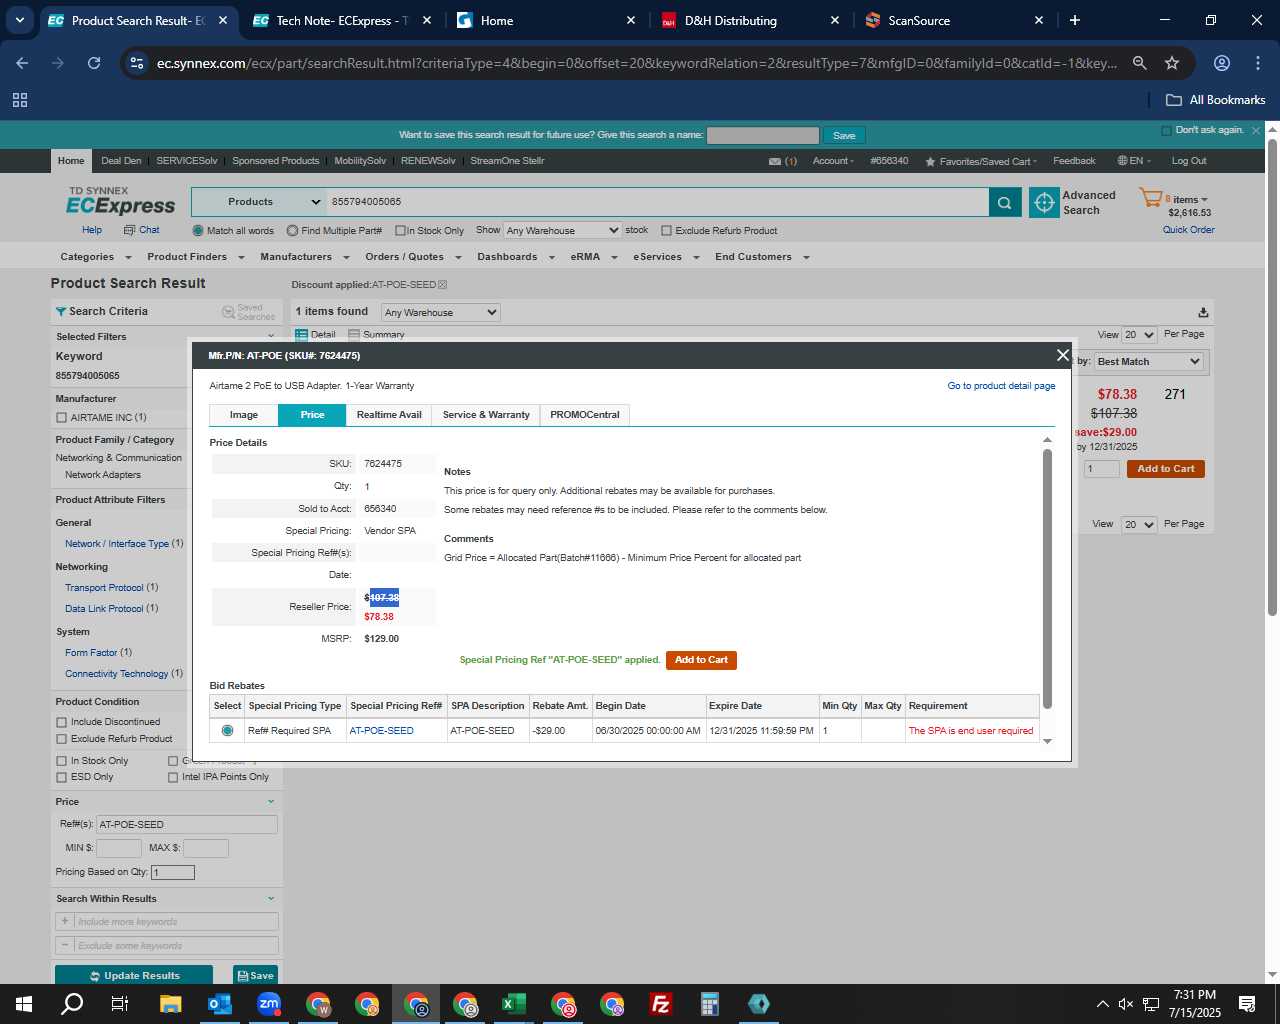Open Advanced Search crosshair icon
This screenshot has width=1280, height=1024.
(1044, 202)
